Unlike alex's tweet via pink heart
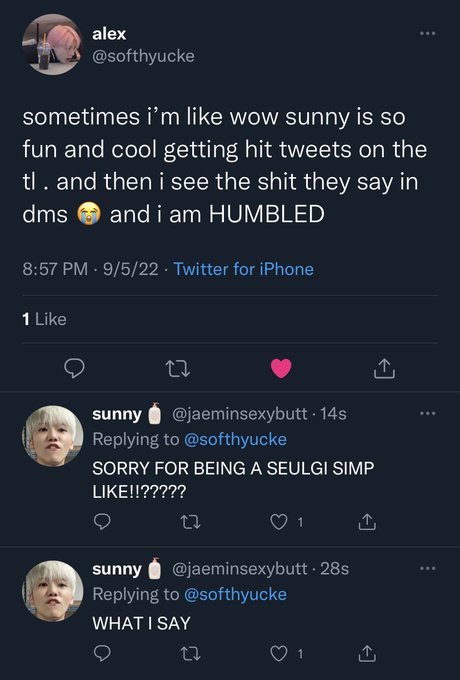This screenshot has height=680, width=460. coord(281,369)
